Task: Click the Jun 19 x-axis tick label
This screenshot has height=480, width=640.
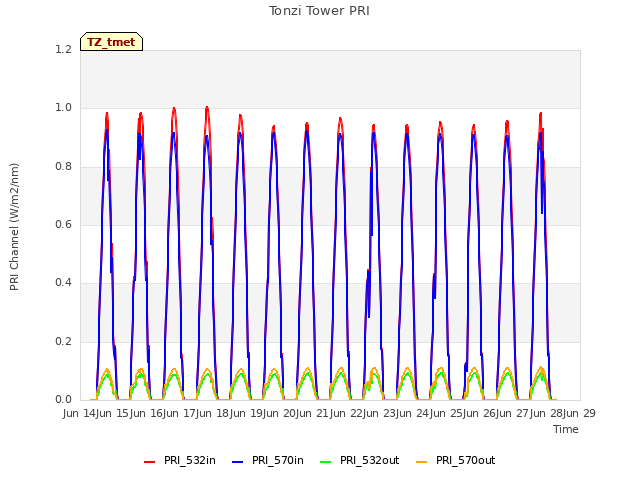Action: pos(247,413)
